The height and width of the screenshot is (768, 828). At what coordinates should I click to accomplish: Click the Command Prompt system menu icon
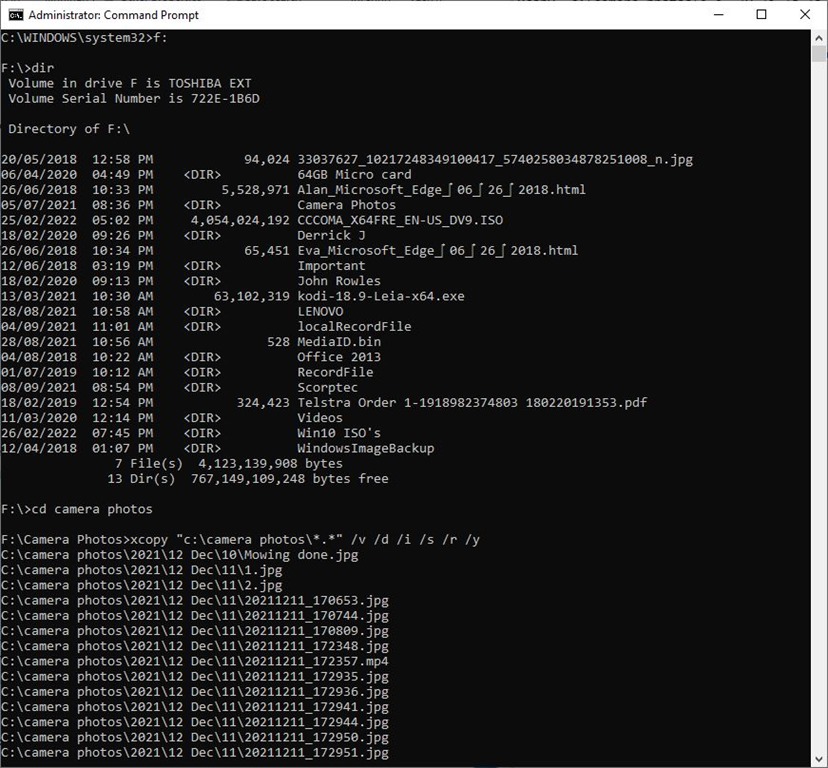pos(16,15)
